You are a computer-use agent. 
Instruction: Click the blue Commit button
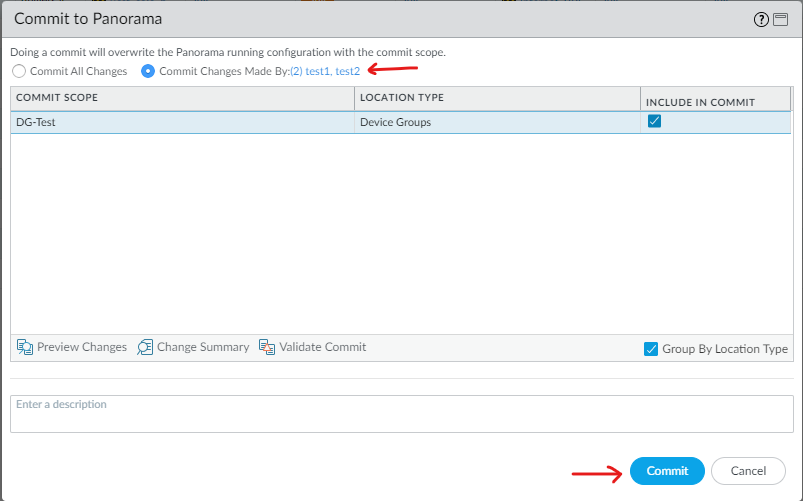667,471
